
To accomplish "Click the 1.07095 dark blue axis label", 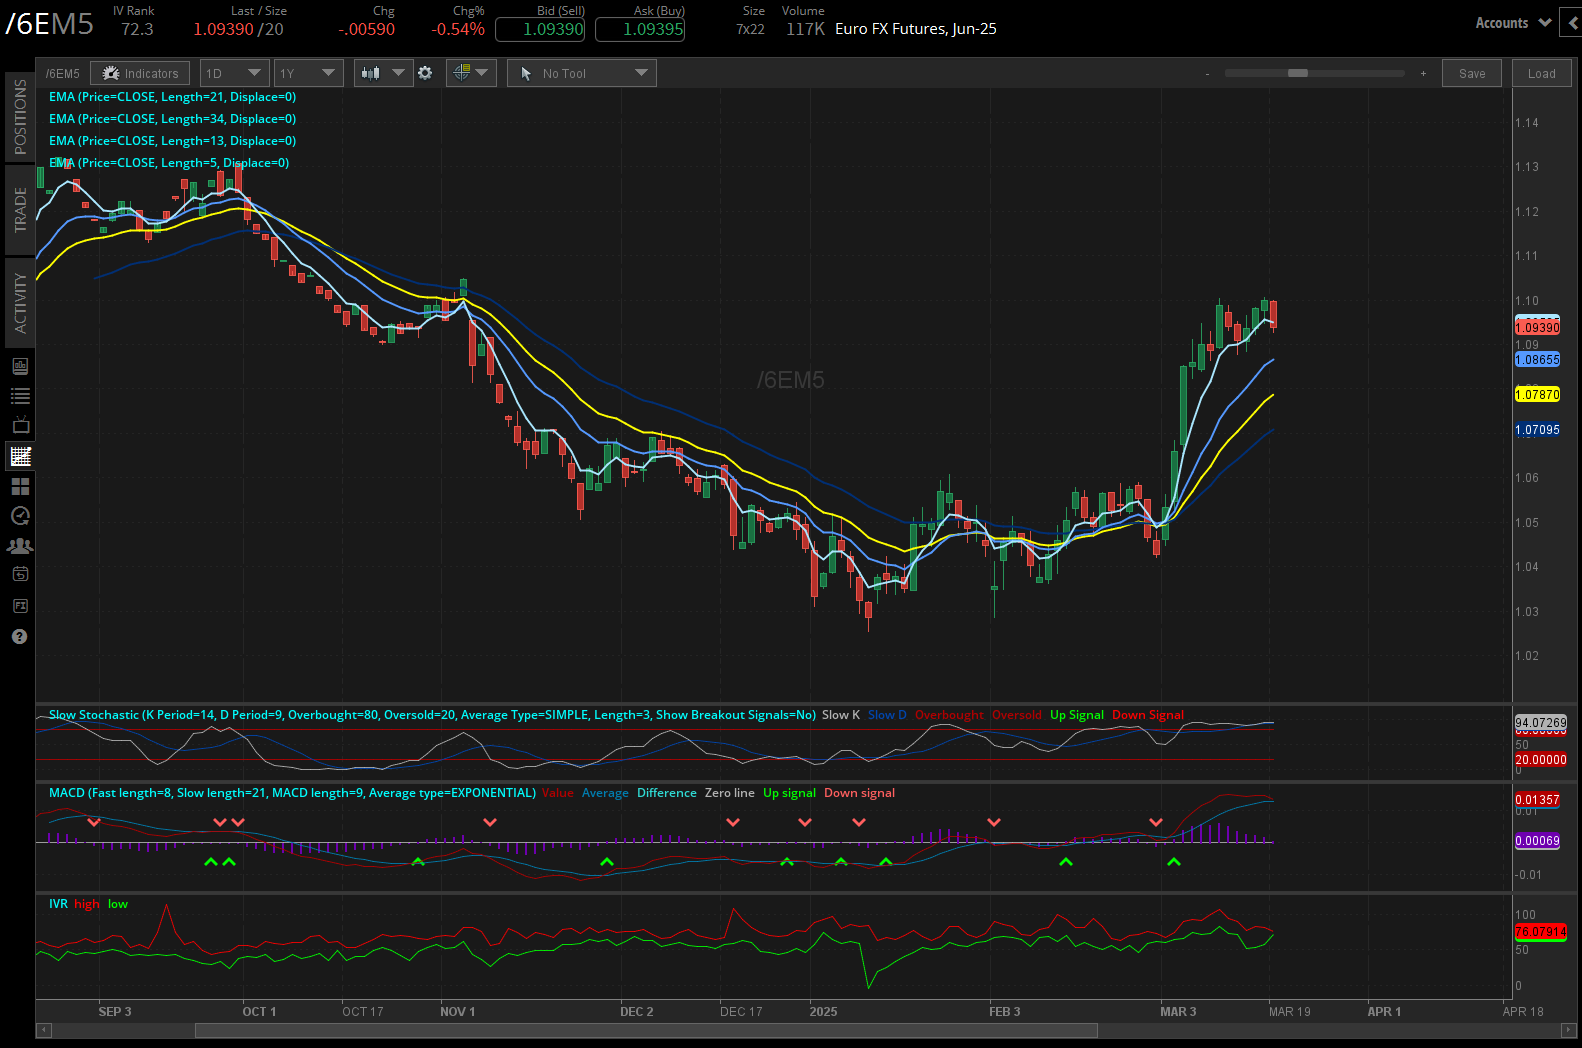I will tap(1537, 429).
